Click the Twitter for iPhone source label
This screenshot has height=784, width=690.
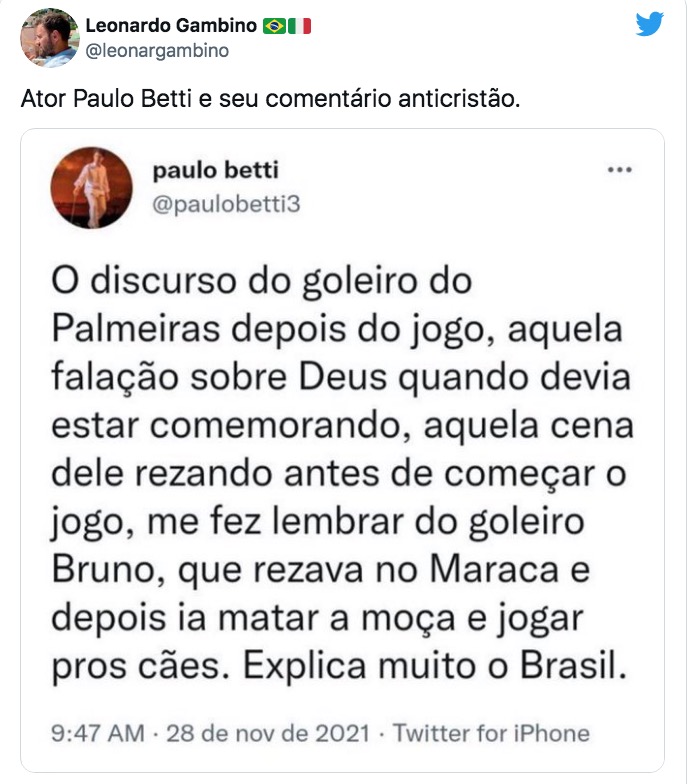491,733
